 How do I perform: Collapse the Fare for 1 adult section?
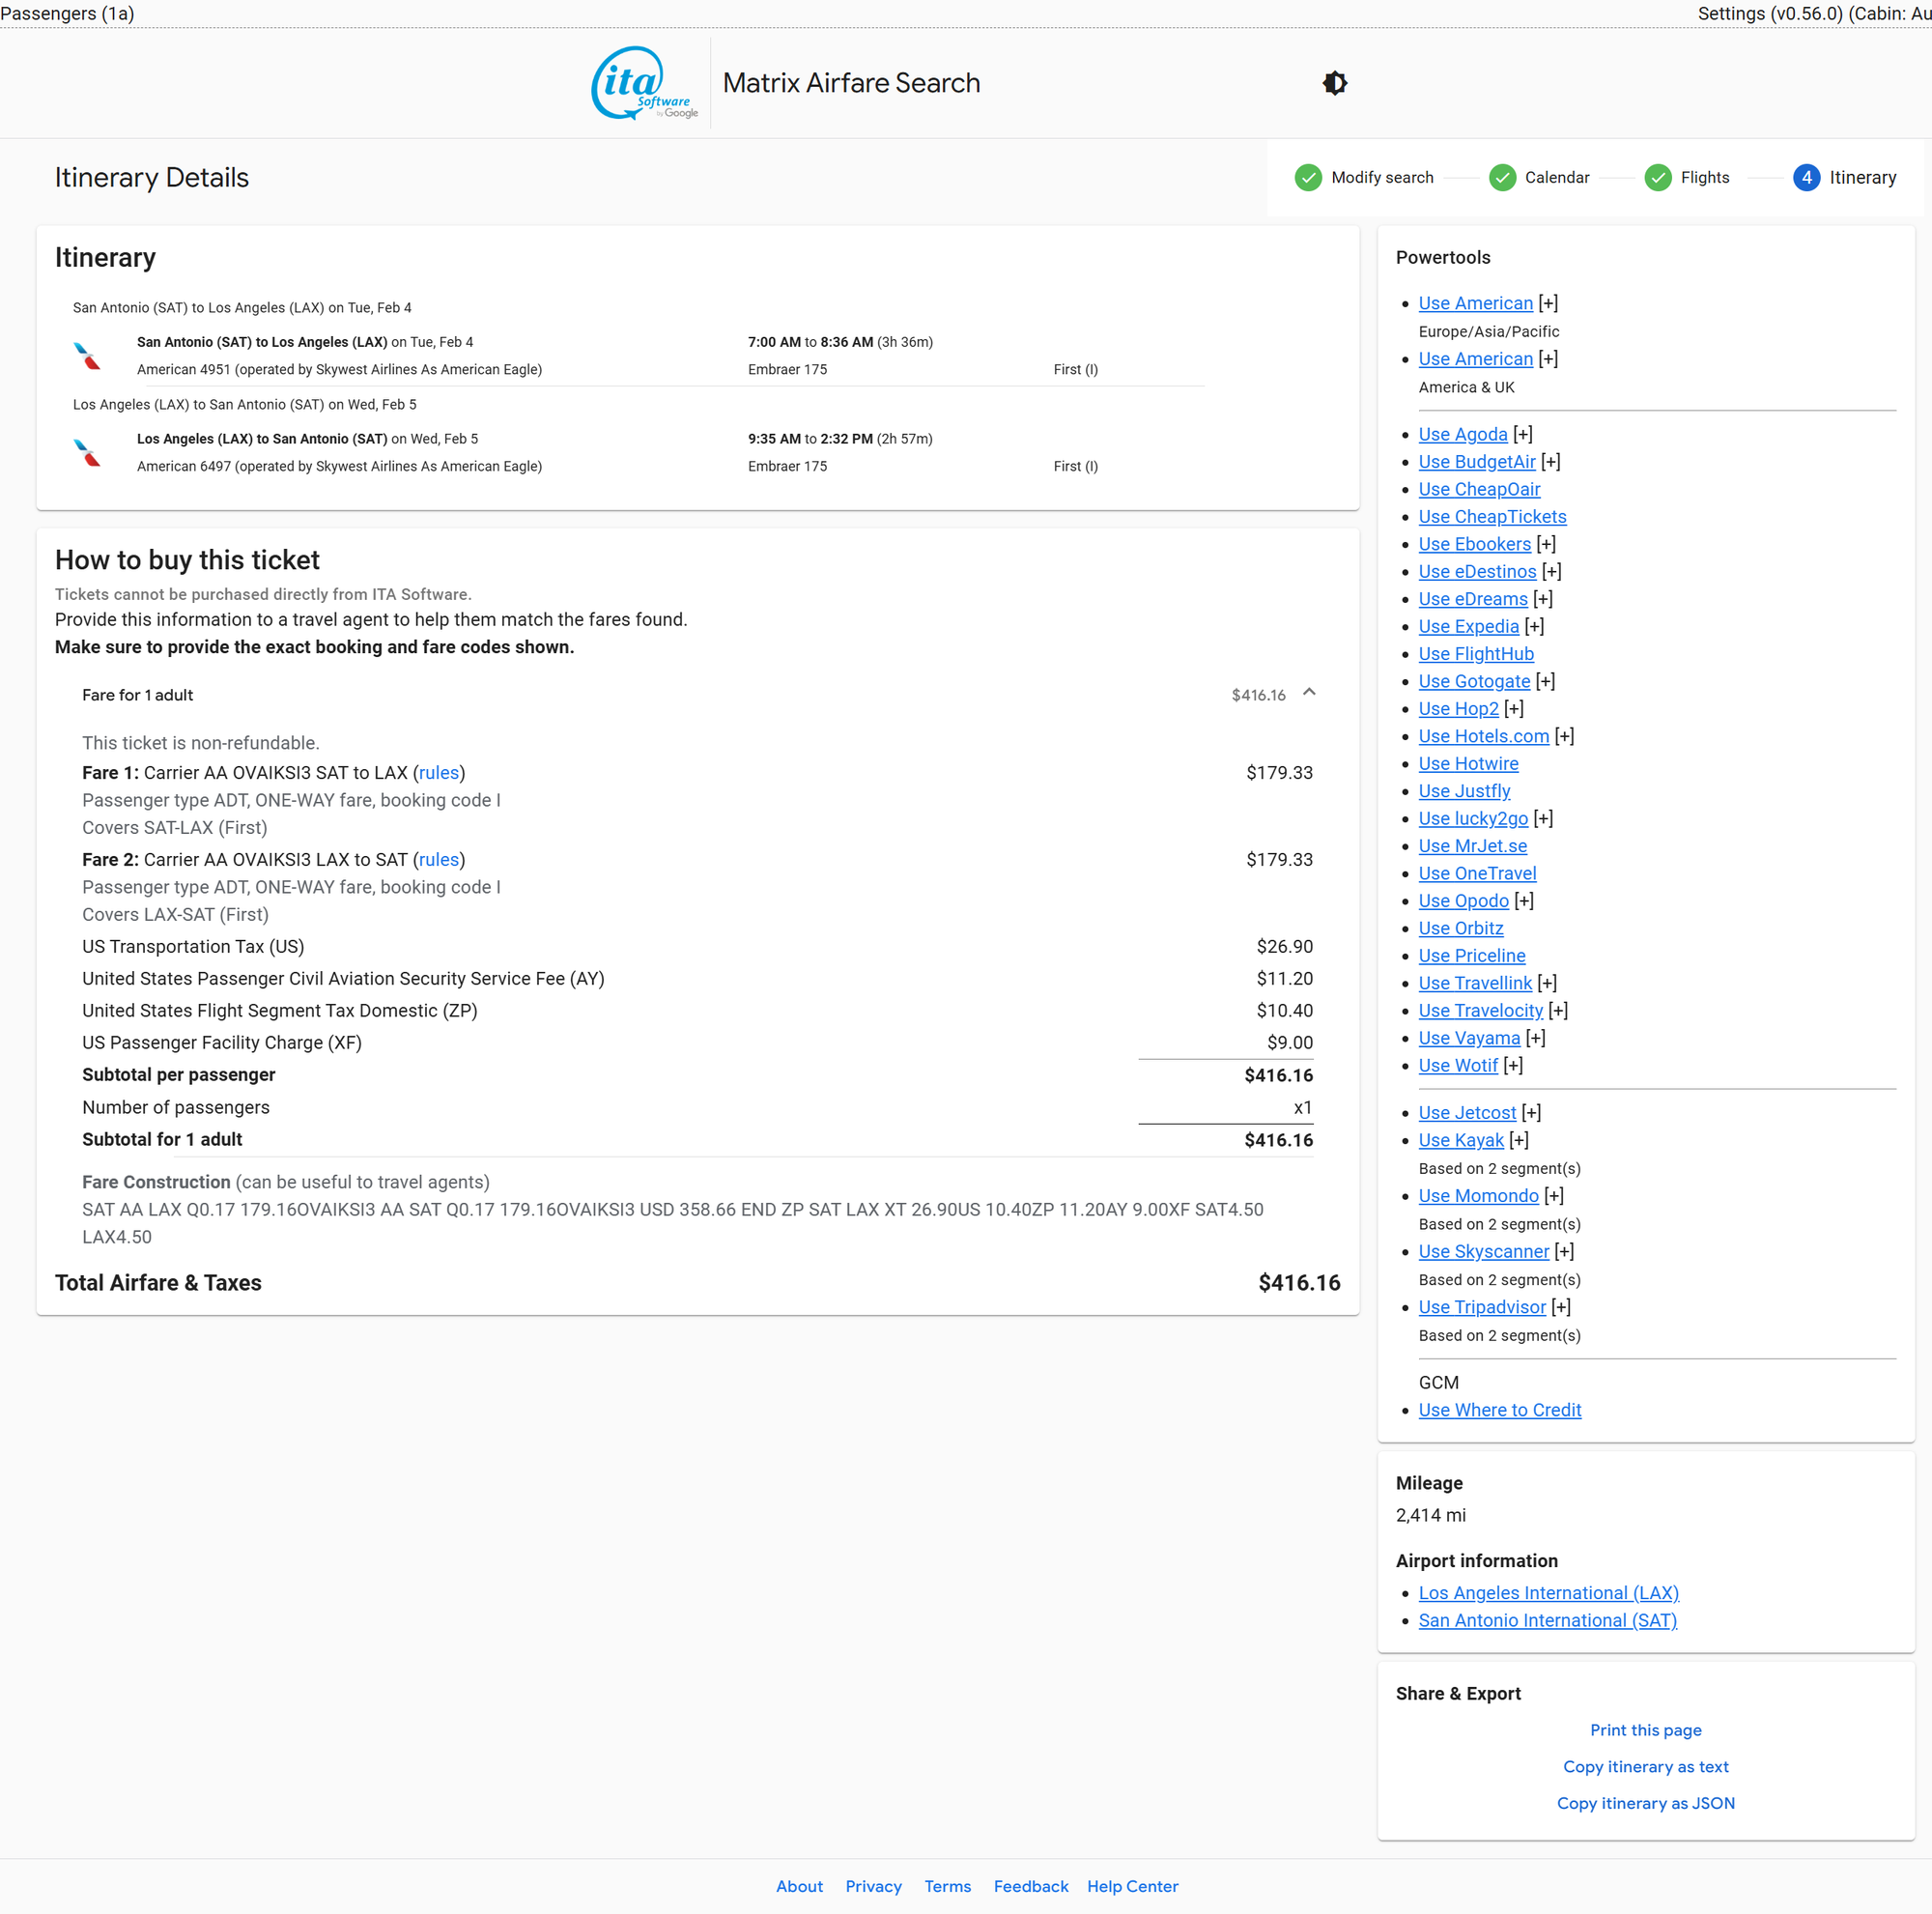(x=1309, y=693)
